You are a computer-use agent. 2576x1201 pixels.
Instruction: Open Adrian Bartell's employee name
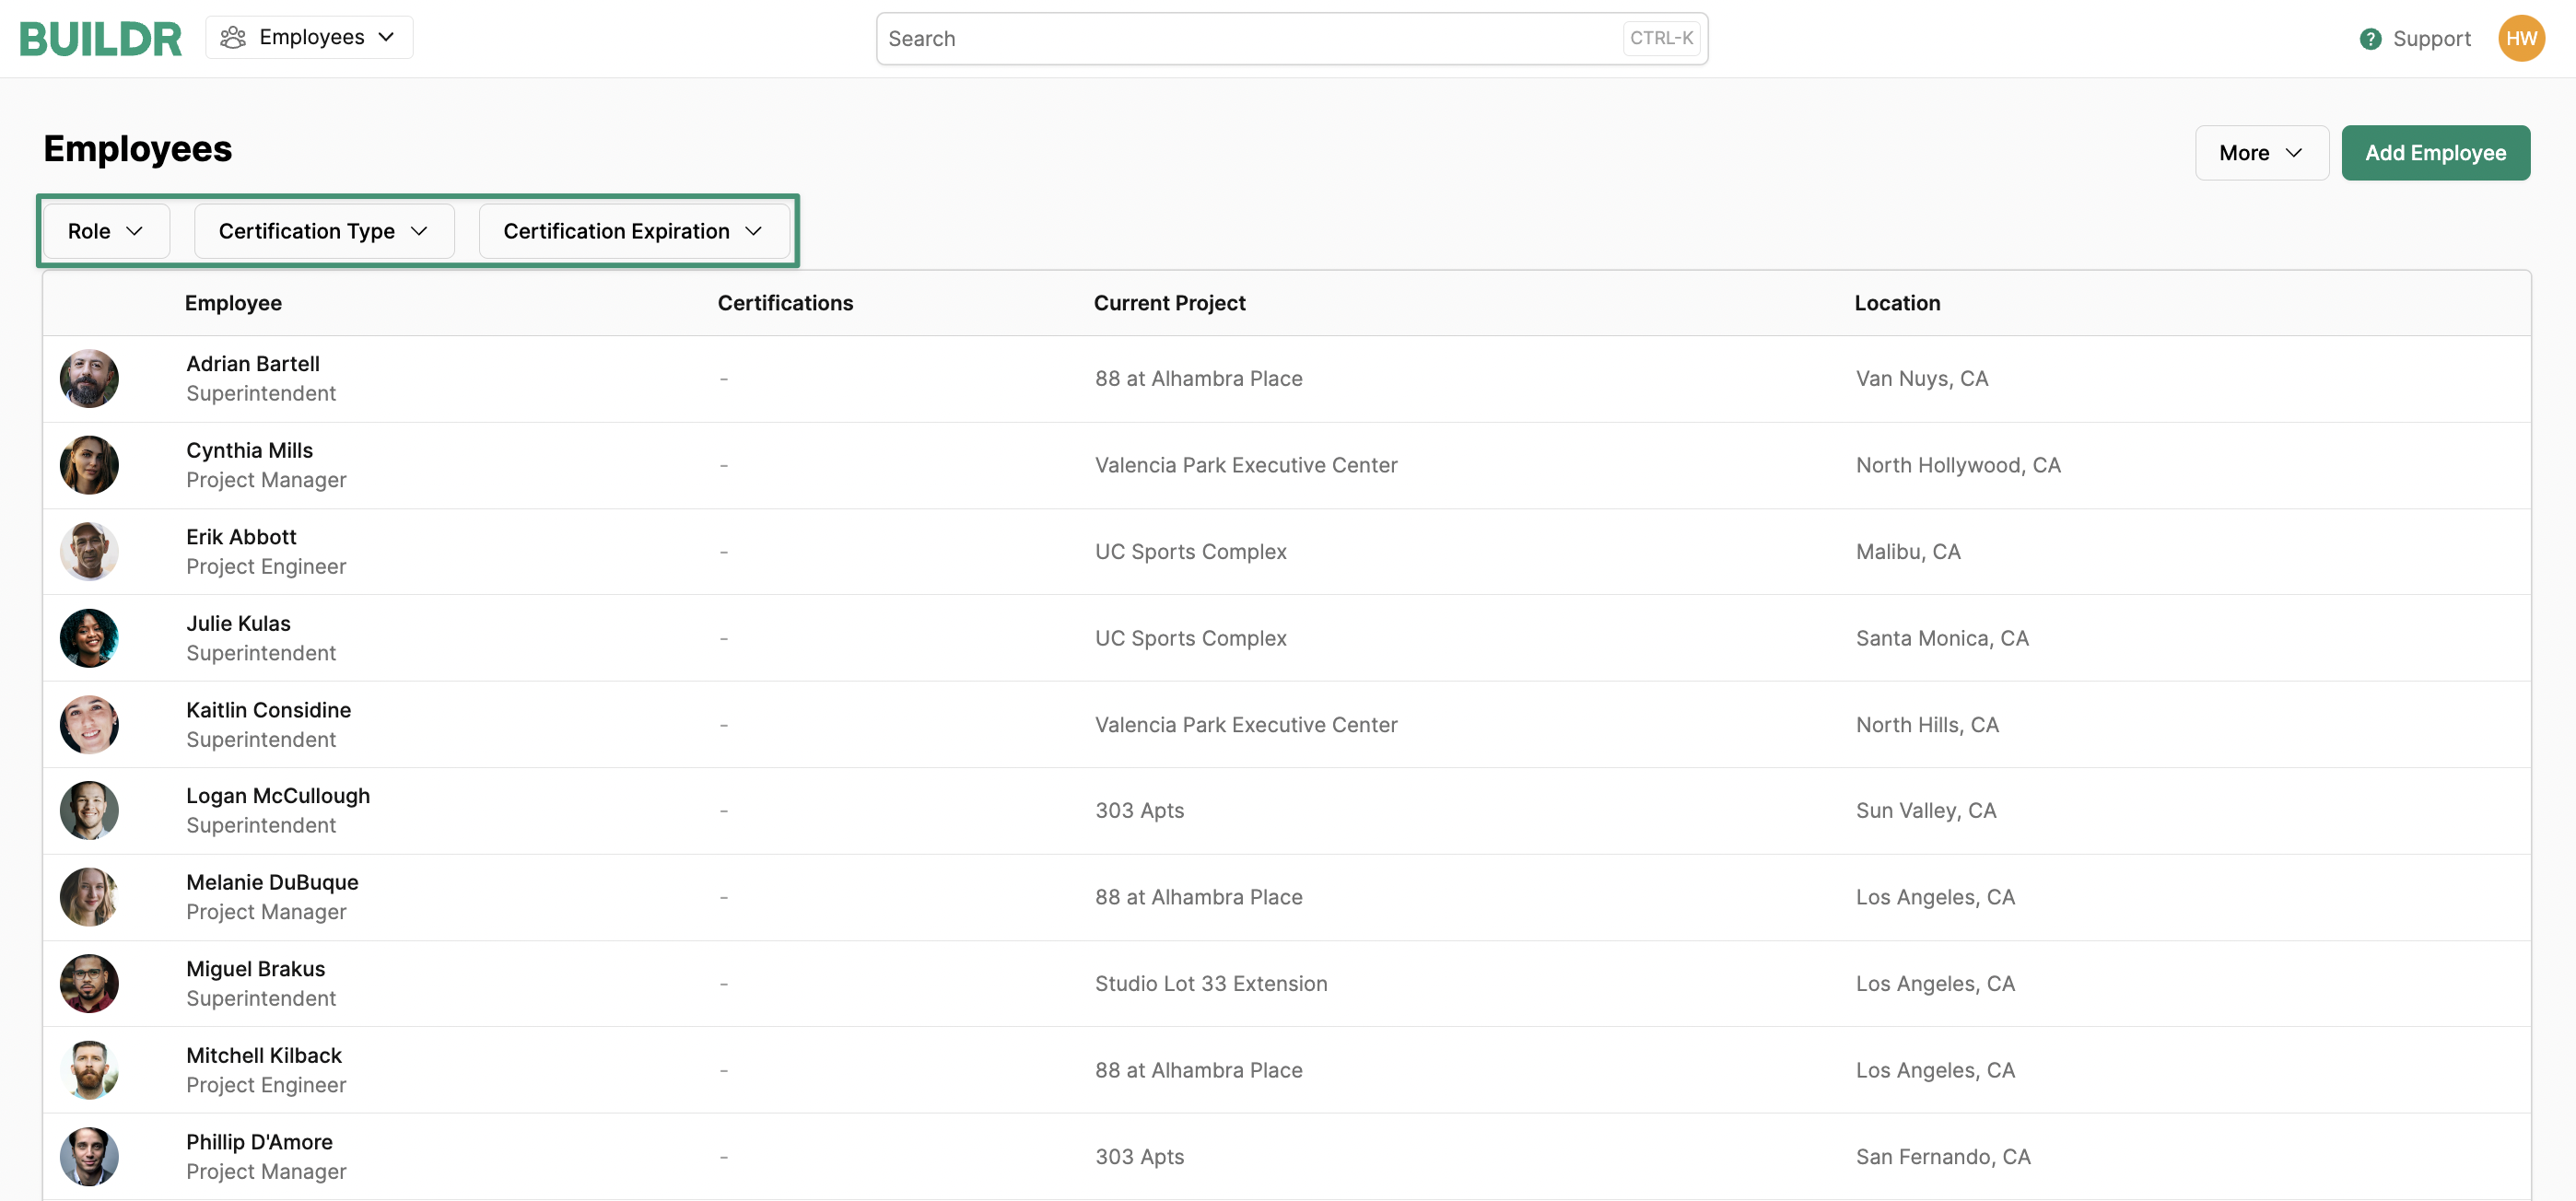(253, 364)
